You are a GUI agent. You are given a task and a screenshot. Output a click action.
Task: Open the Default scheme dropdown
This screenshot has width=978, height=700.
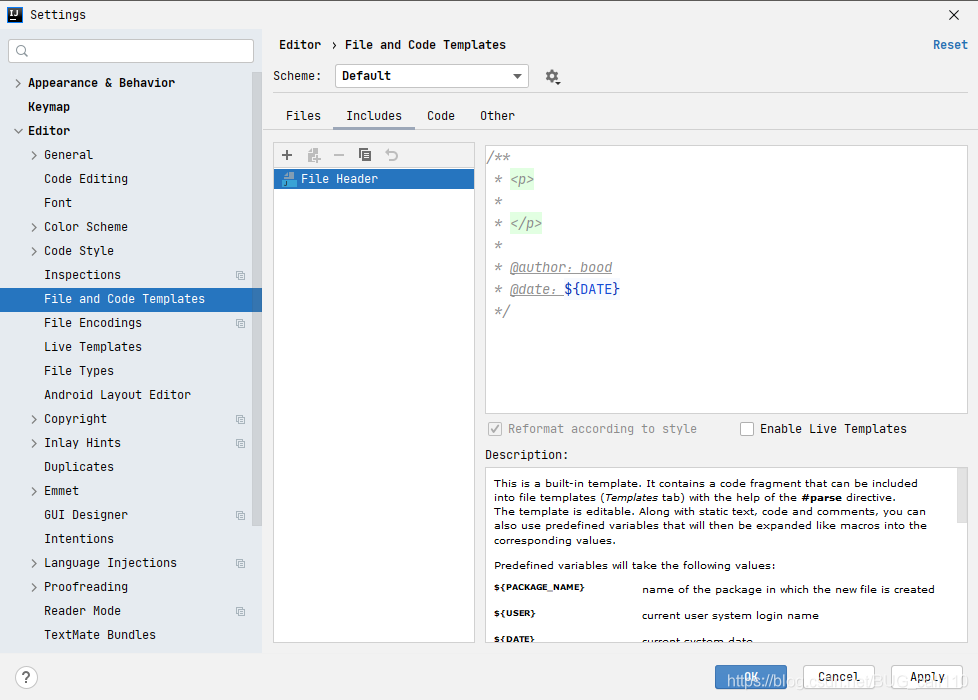pos(431,76)
